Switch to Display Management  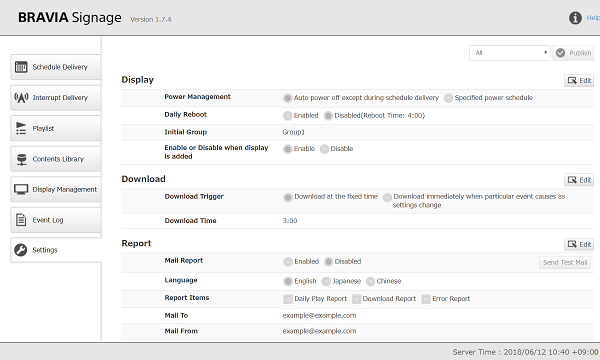tap(56, 189)
